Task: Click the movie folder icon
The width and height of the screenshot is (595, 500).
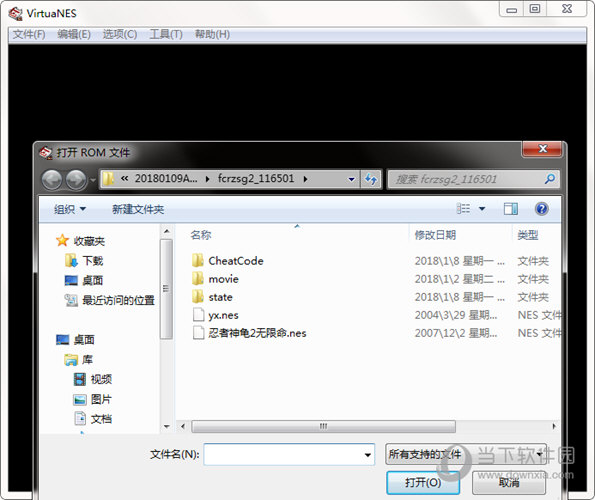Action: 198,279
